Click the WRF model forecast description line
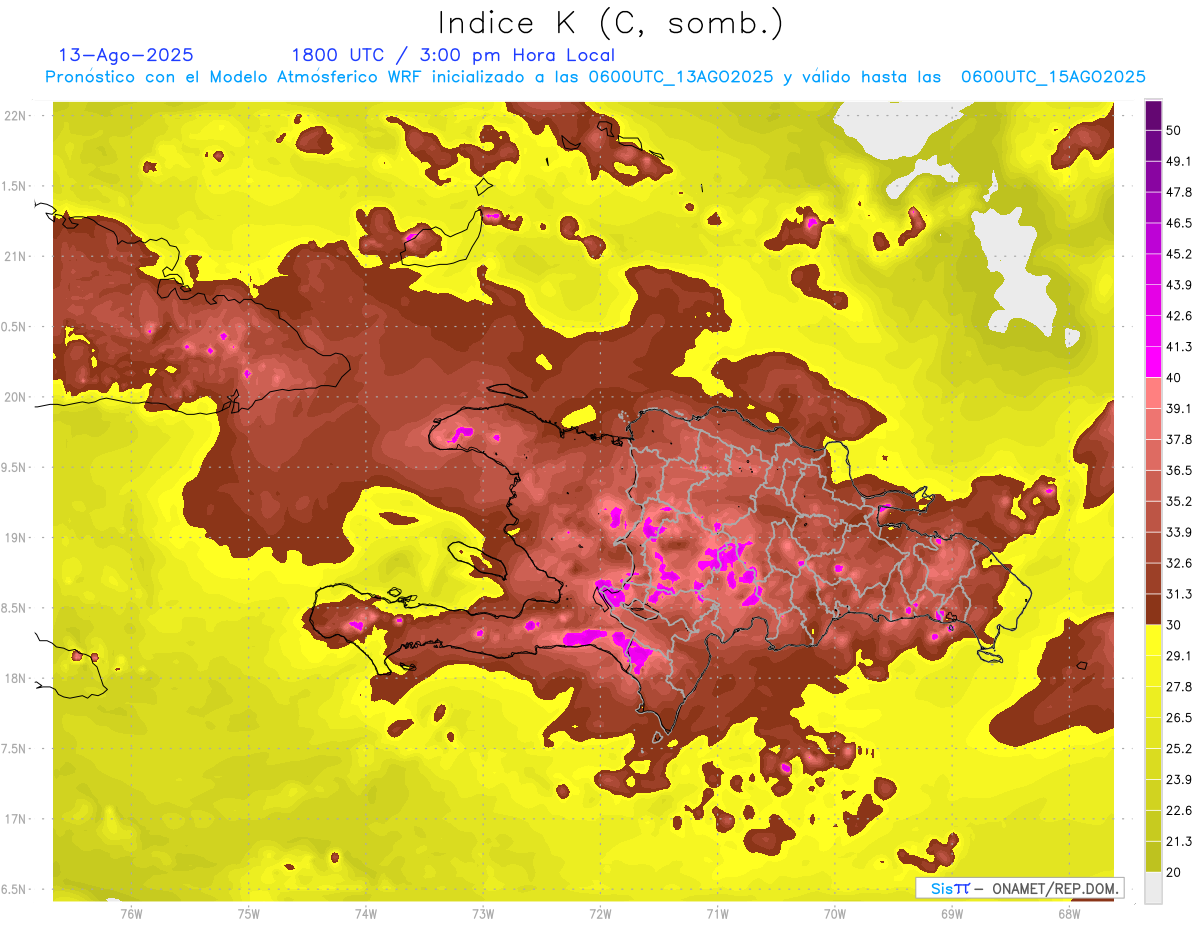 [595, 77]
